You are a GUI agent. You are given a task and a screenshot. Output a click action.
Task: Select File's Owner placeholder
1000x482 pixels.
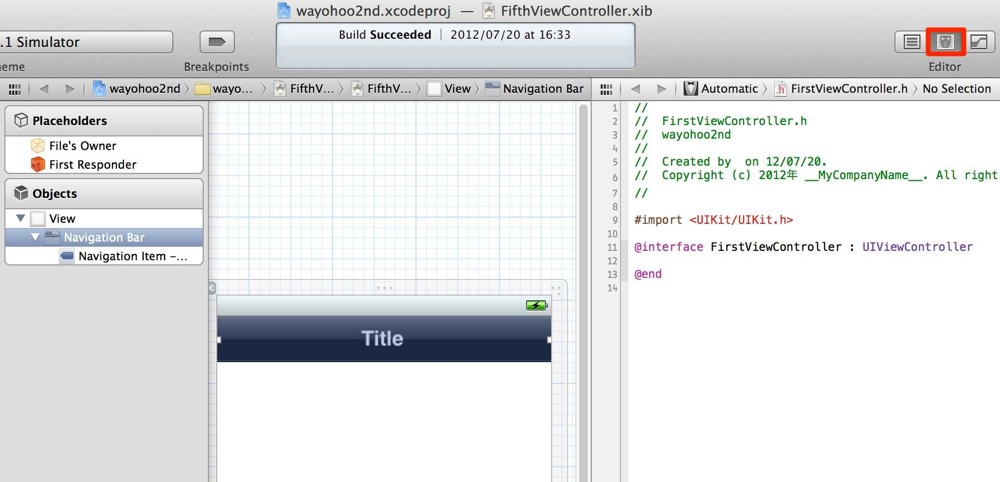click(82, 145)
